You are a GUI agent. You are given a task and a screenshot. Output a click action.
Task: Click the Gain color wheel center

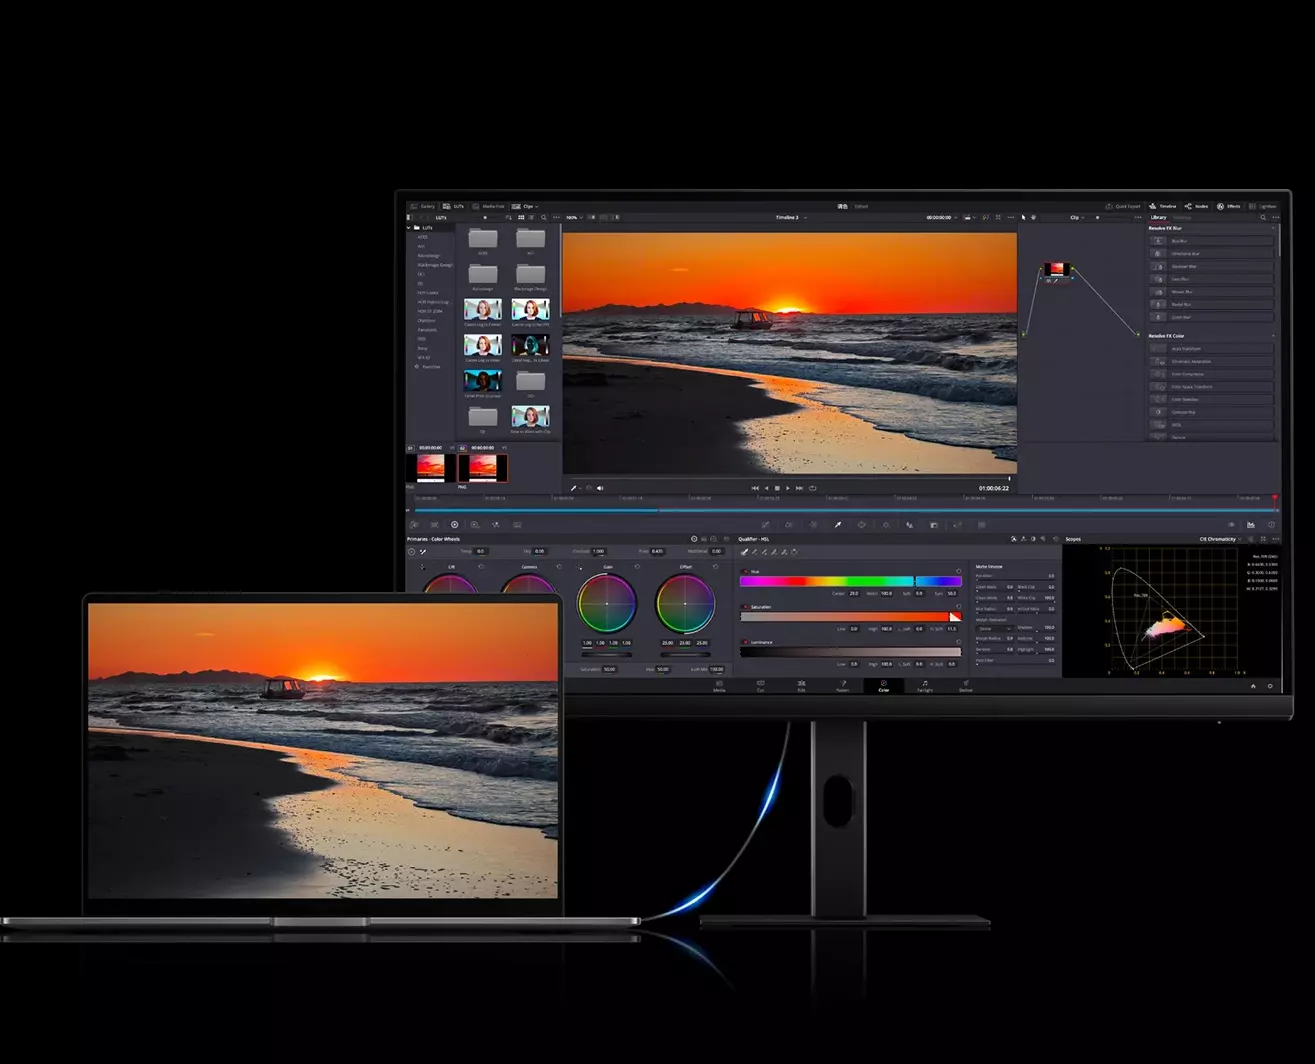(x=607, y=604)
